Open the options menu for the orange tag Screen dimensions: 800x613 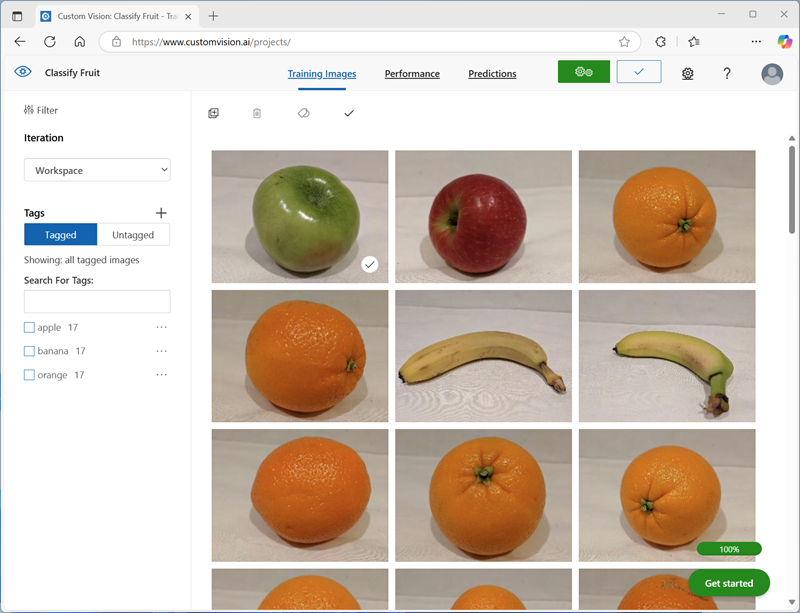click(162, 374)
